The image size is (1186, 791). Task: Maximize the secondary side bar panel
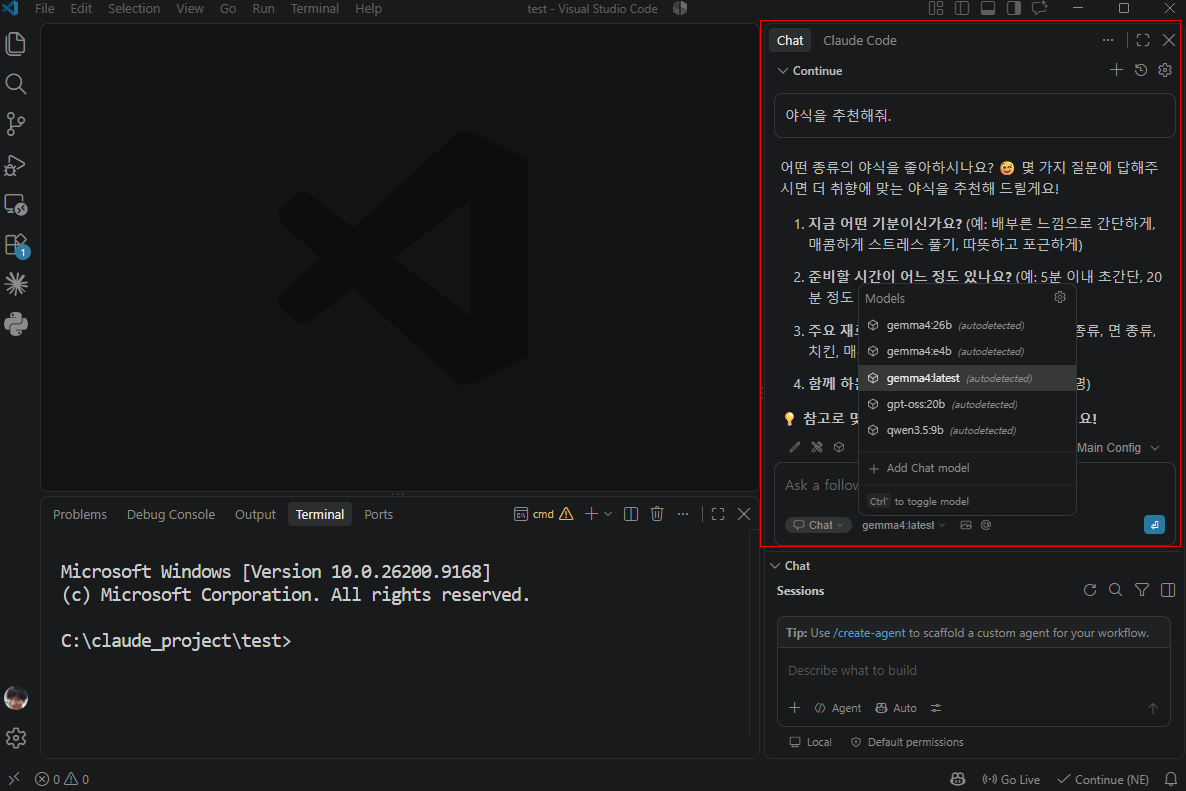[1143, 40]
